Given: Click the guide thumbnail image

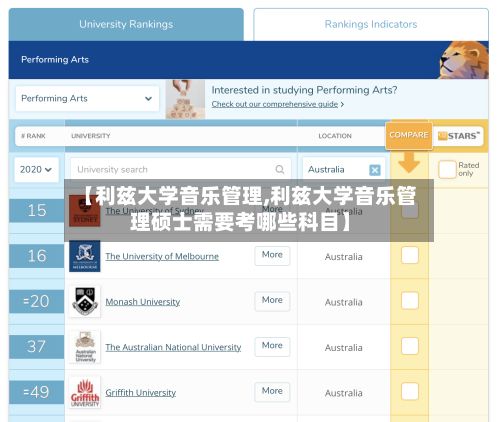Looking at the screenshot, I should [185, 99].
